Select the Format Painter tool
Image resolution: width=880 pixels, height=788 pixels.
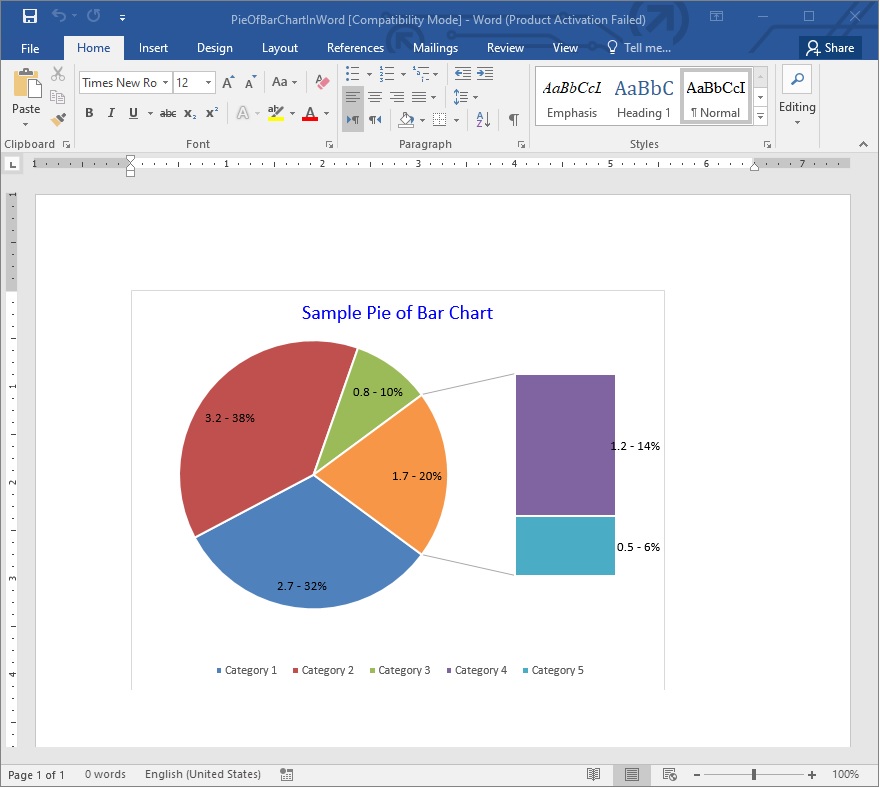59,118
